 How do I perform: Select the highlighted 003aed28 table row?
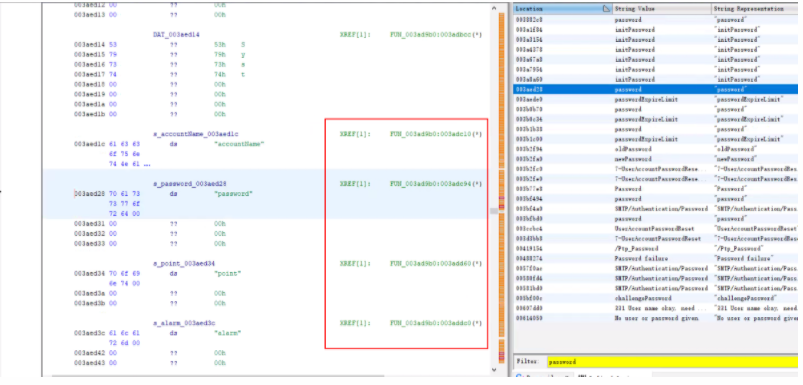(x=656, y=89)
